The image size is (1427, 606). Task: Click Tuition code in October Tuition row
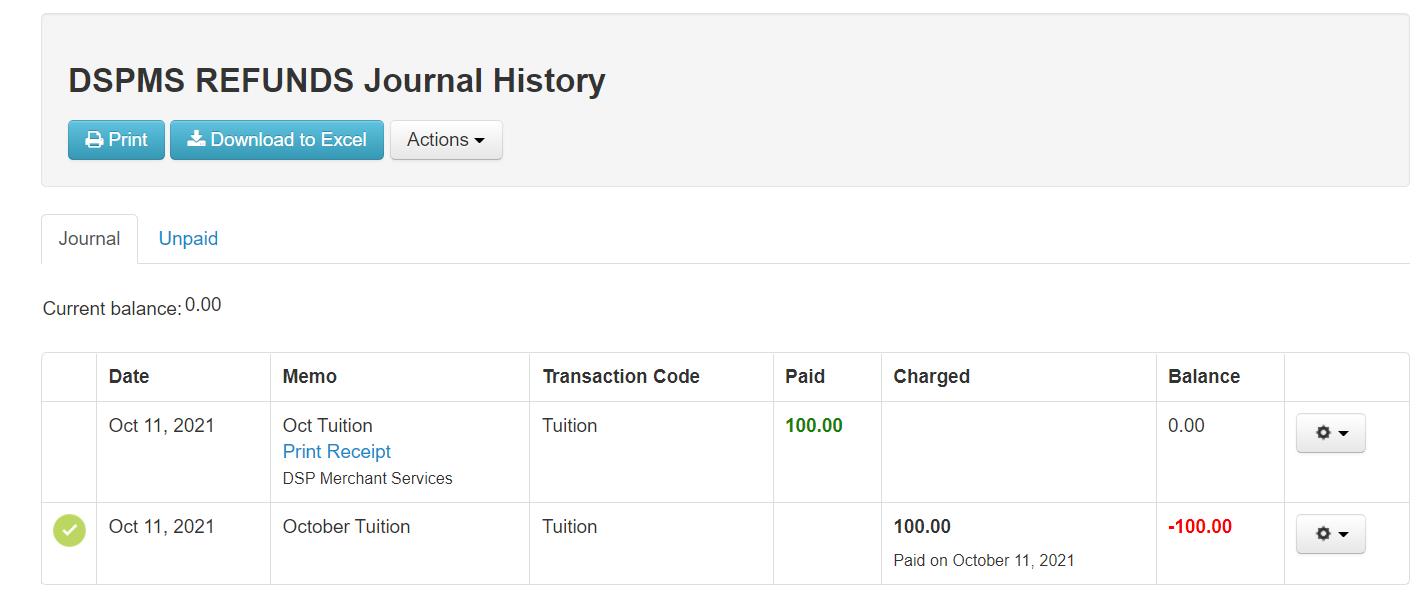click(570, 527)
